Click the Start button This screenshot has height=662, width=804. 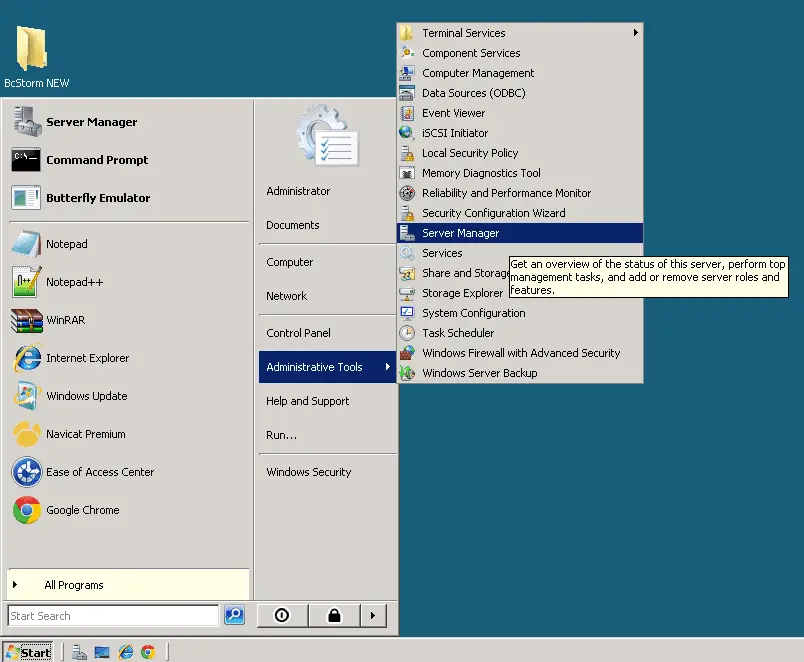click(28, 652)
